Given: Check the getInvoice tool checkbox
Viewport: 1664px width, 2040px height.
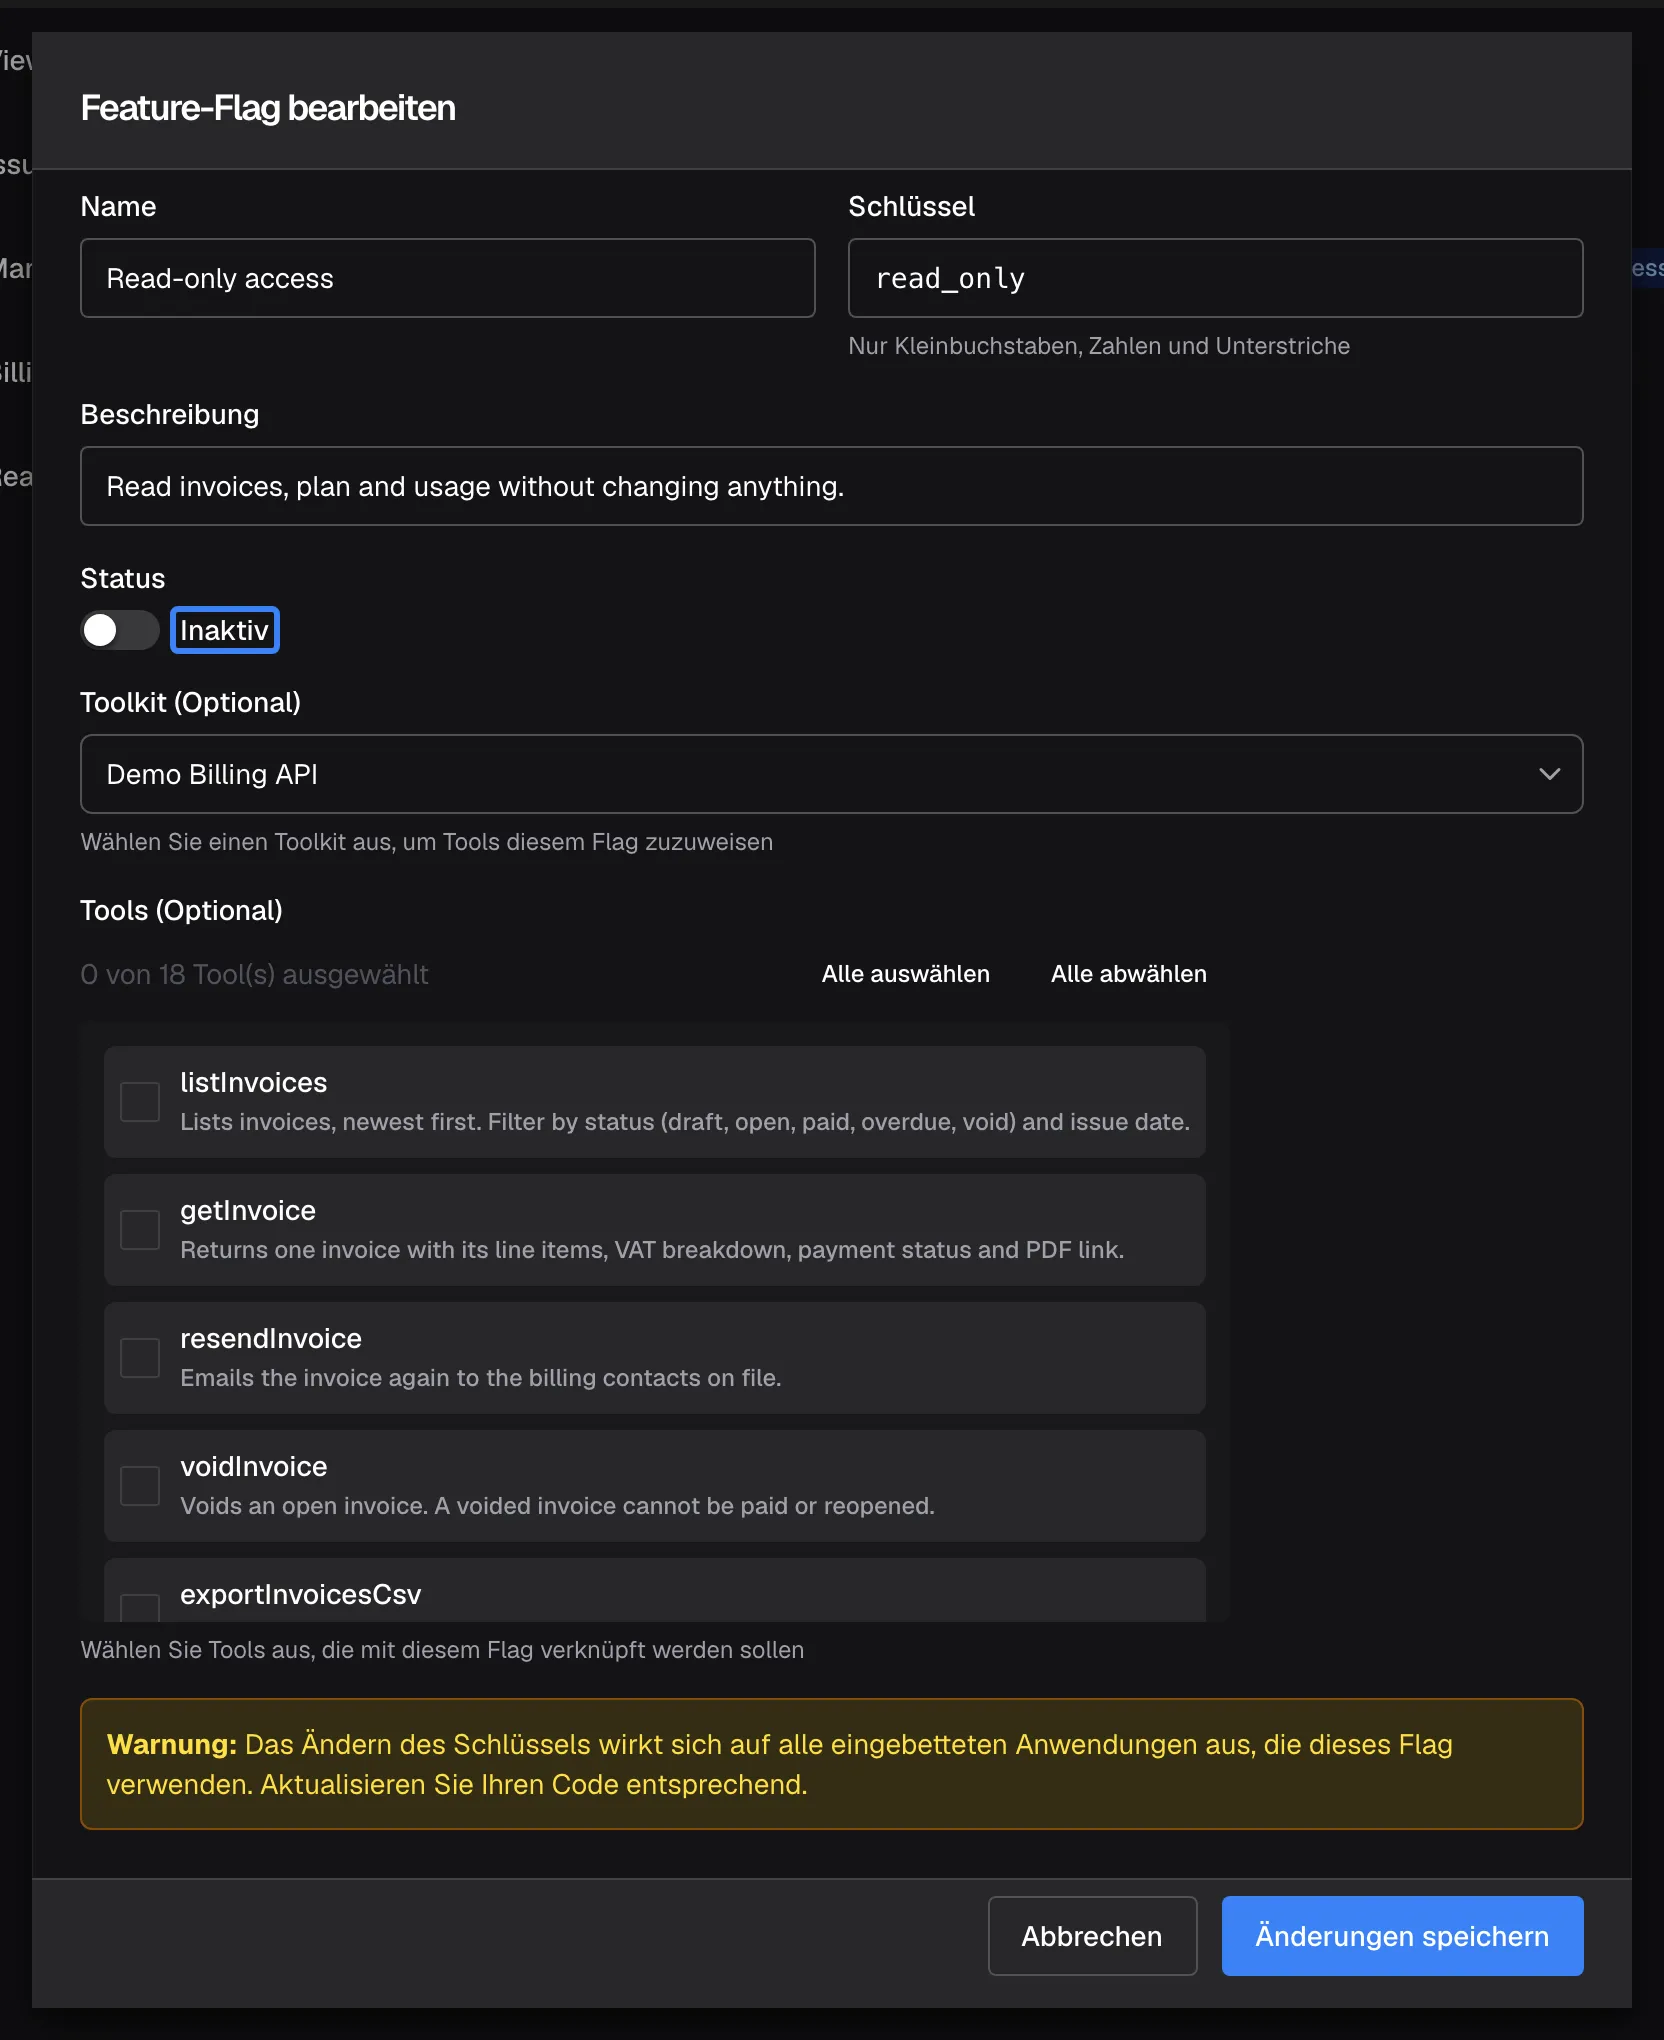Looking at the screenshot, I should [x=140, y=1230].
